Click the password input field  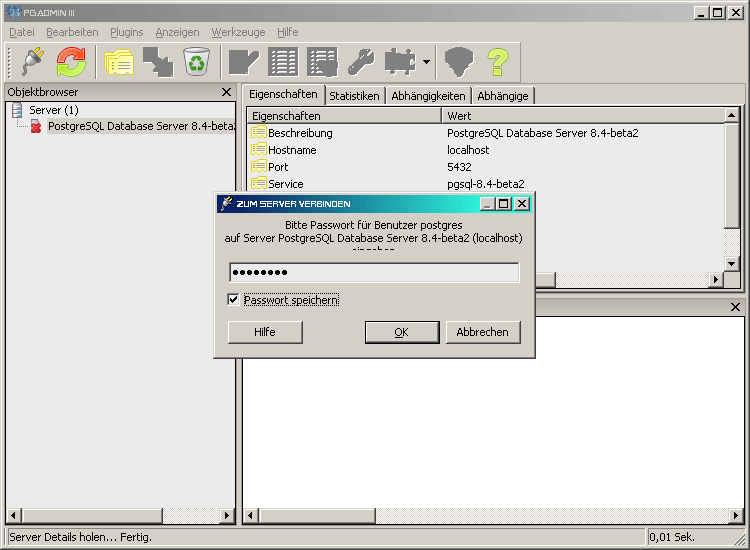374,273
